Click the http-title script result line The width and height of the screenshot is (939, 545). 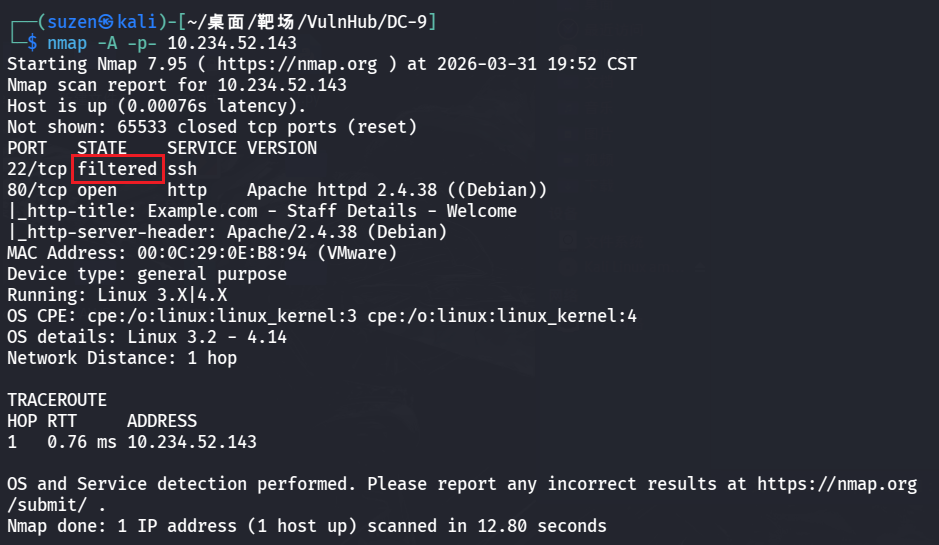click(x=262, y=211)
